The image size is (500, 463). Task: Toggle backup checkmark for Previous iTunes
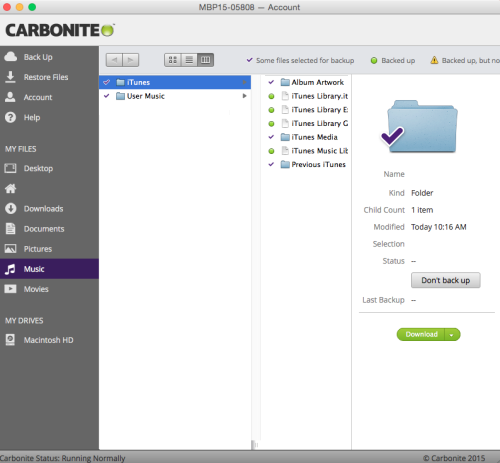(x=271, y=164)
